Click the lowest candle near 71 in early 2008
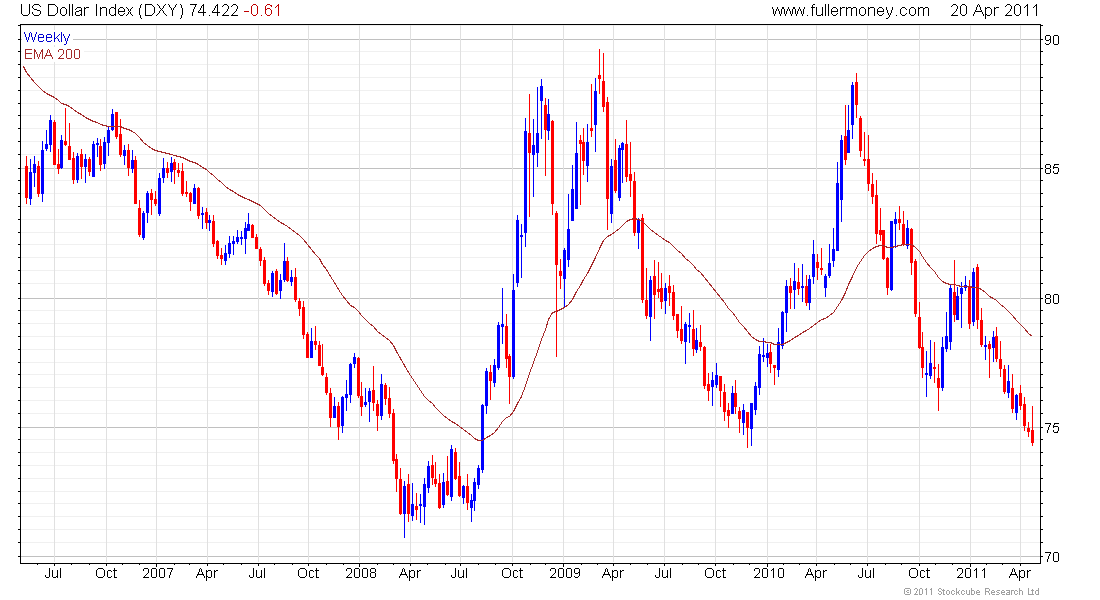This screenshot has width=1100, height=600. [405, 509]
